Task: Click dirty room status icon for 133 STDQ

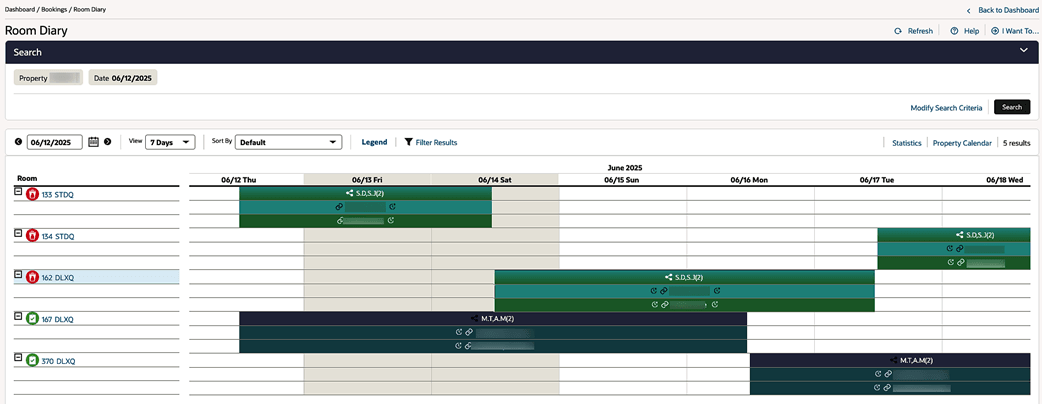Action: tap(32, 195)
